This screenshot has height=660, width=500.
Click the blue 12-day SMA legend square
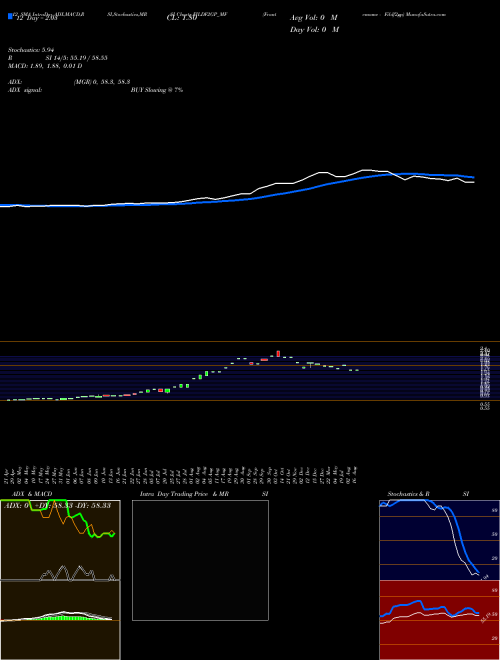10,16
